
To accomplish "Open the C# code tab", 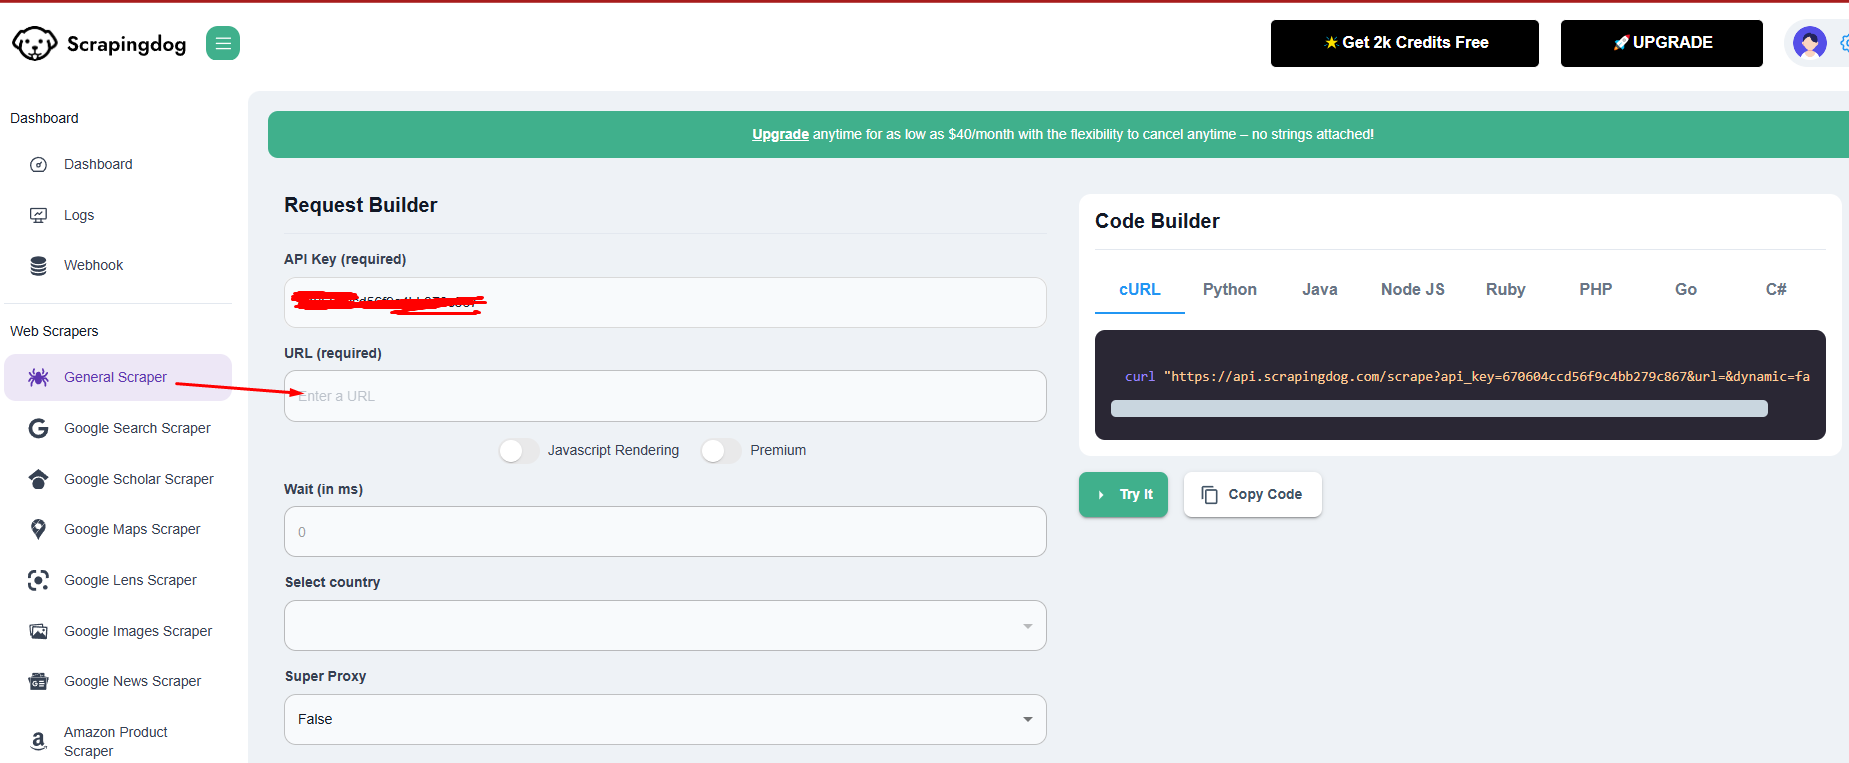I will point(1776,290).
